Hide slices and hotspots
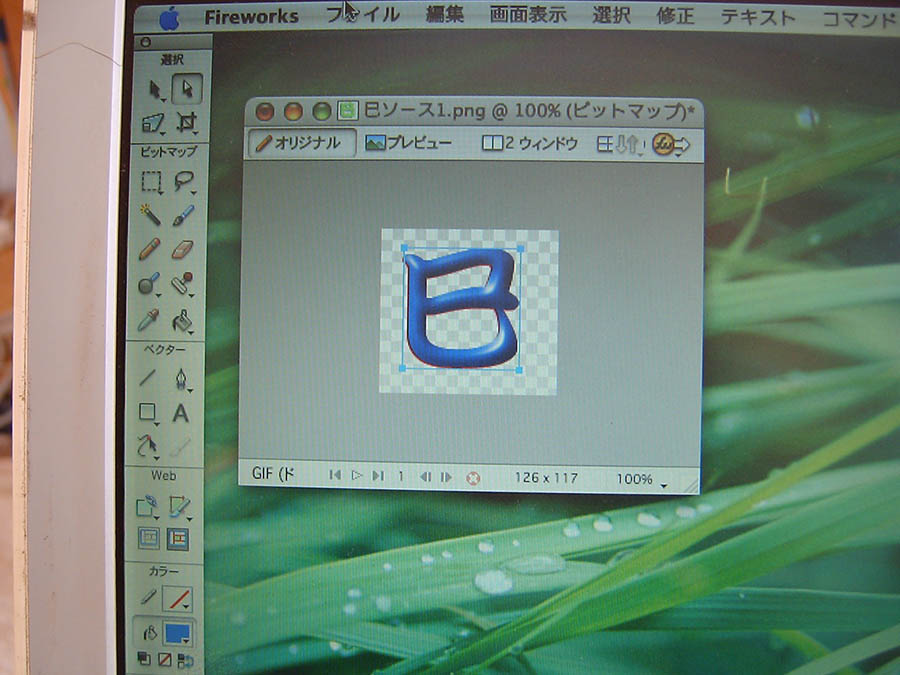 (x=149, y=538)
